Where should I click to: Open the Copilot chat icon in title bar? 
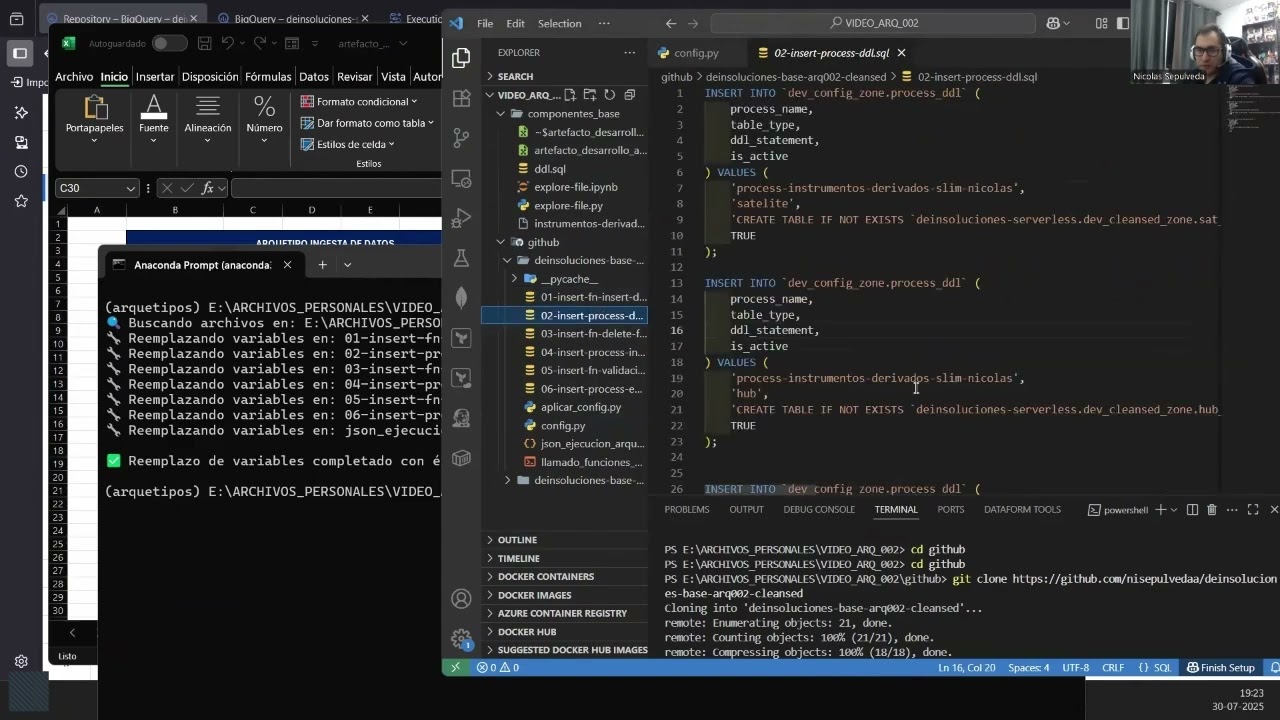point(1053,23)
